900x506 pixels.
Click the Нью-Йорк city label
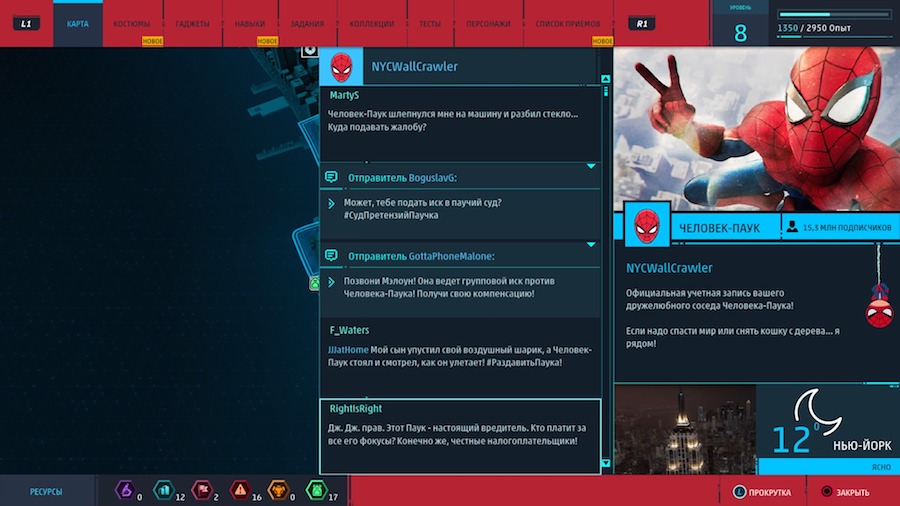(862, 446)
